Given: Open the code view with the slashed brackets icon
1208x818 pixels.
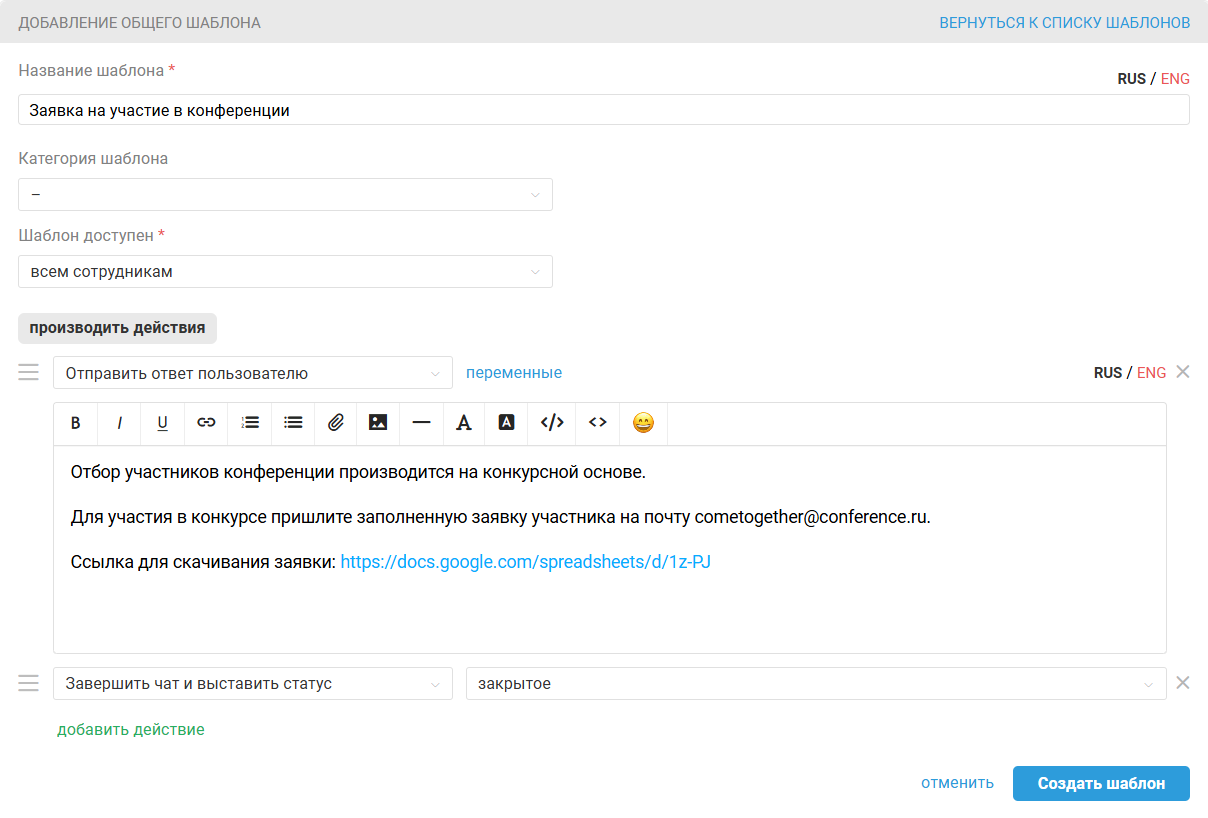Looking at the screenshot, I should (x=552, y=423).
